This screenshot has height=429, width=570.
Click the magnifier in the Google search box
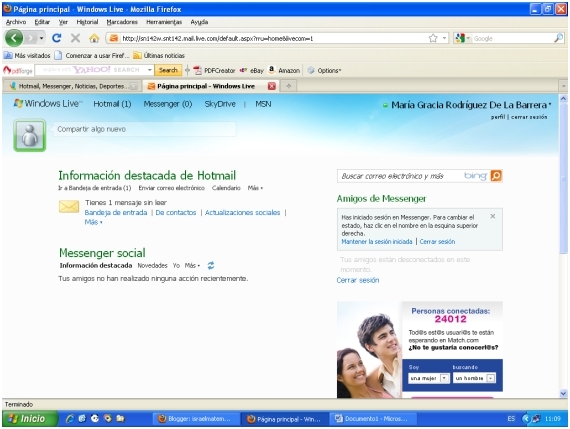(558, 38)
